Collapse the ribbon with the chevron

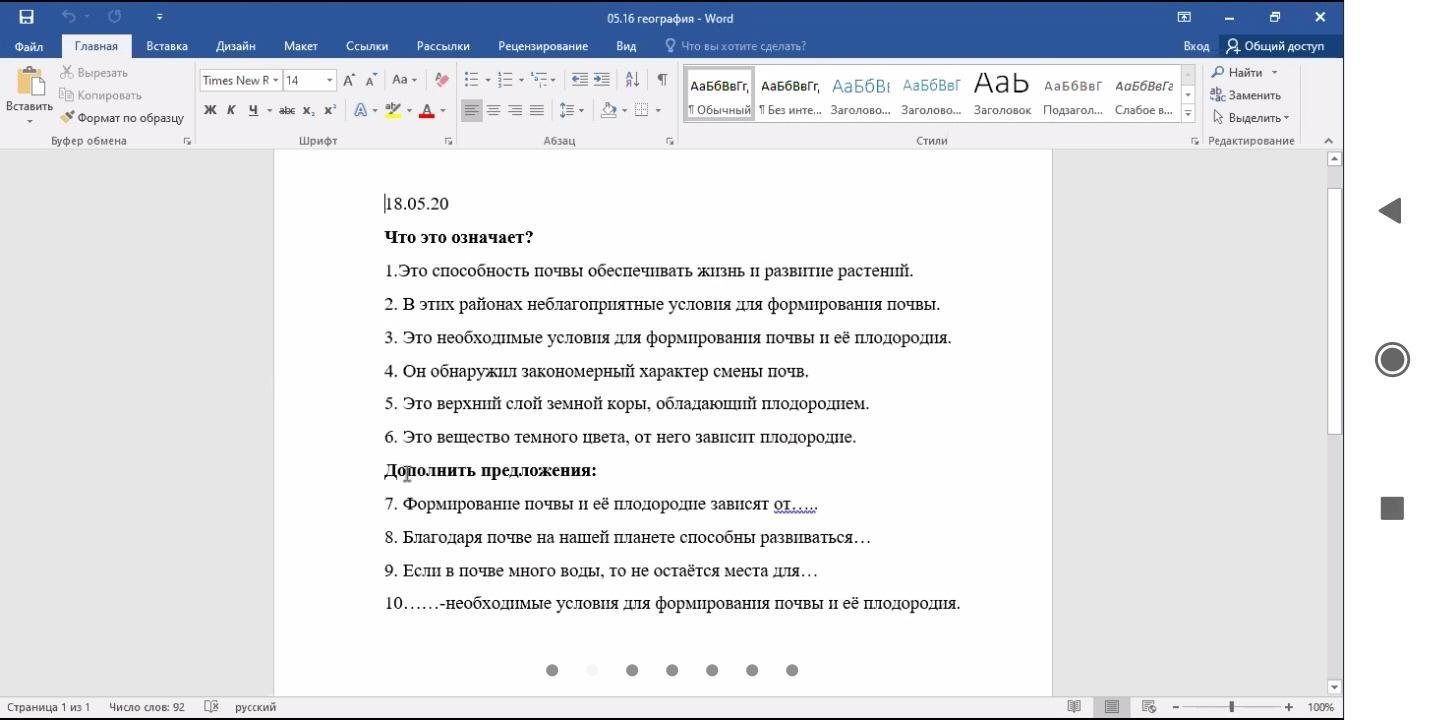point(1329,141)
